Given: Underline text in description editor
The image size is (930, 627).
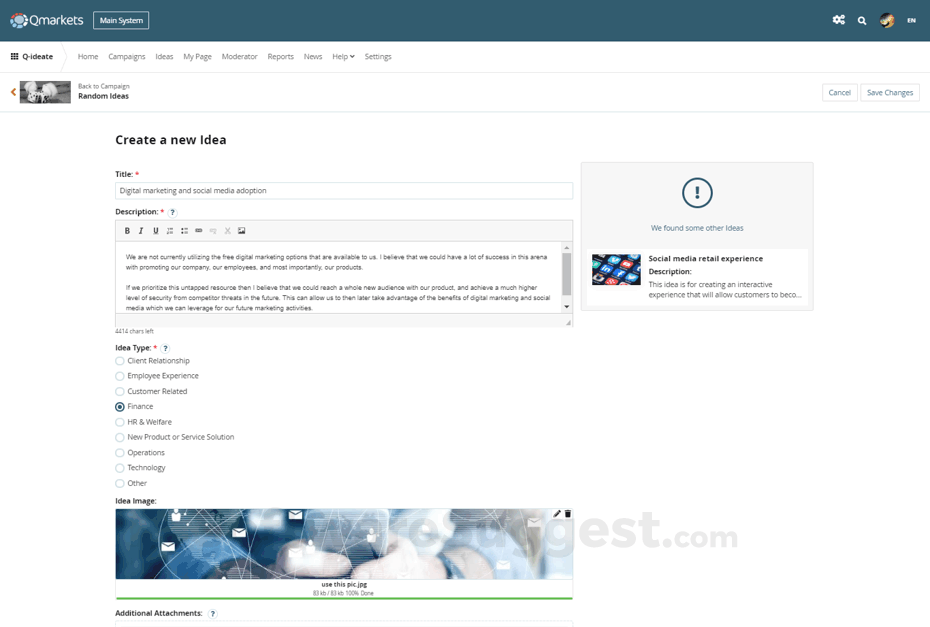Looking at the screenshot, I should (x=155, y=231).
